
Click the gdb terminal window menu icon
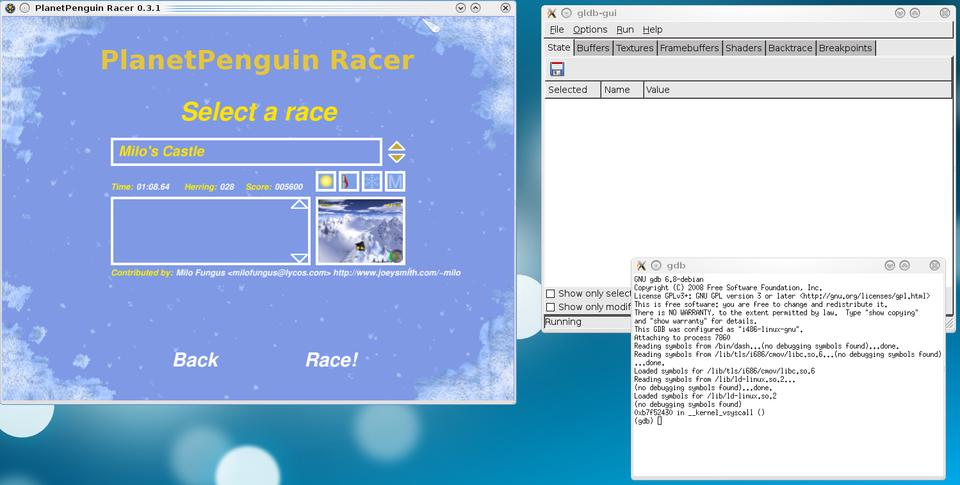point(639,265)
